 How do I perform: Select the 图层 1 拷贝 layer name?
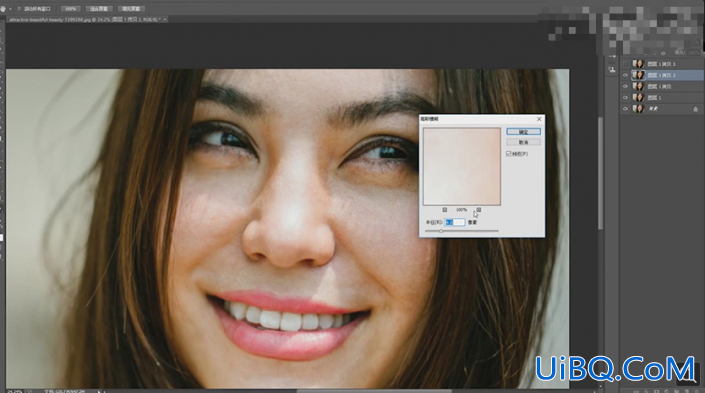[x=659, y=87]
